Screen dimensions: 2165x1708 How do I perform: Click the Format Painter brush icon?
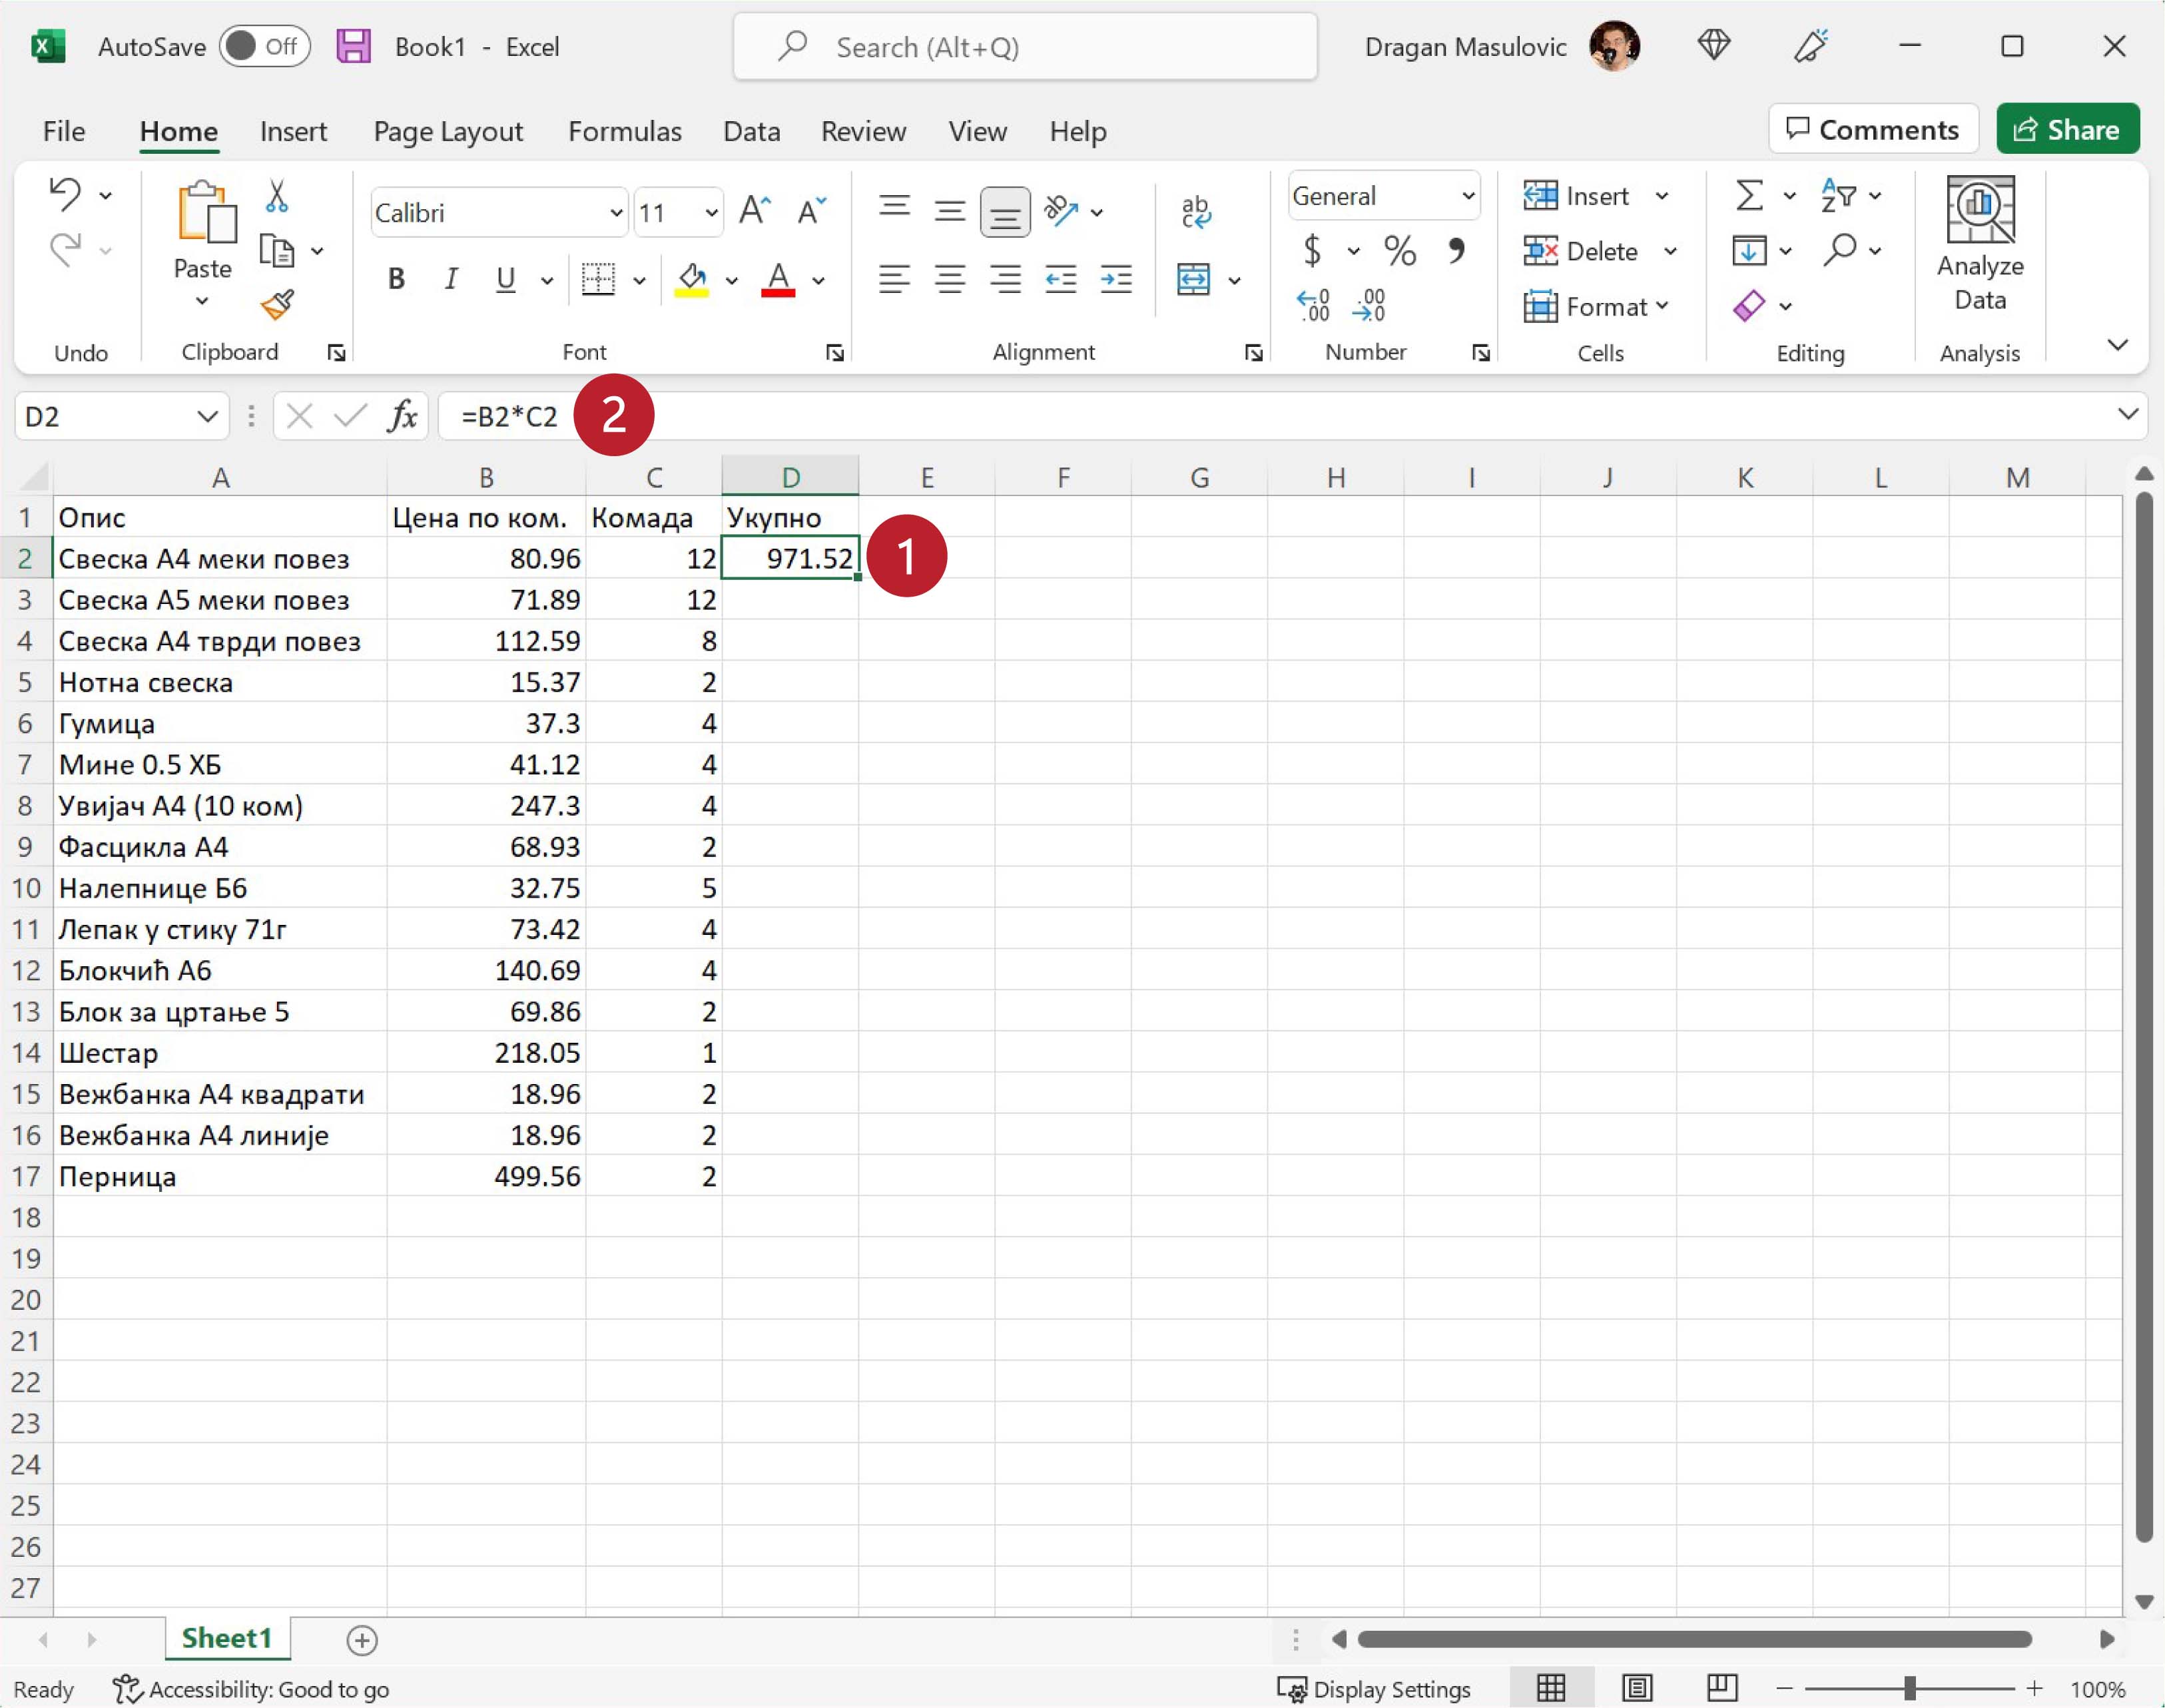click(277, 305)
